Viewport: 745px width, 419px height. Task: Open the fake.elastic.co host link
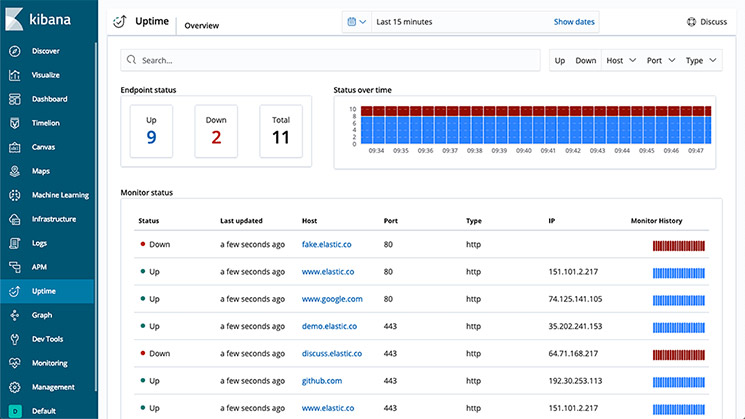pyautogui.click(x=326, y=244)
